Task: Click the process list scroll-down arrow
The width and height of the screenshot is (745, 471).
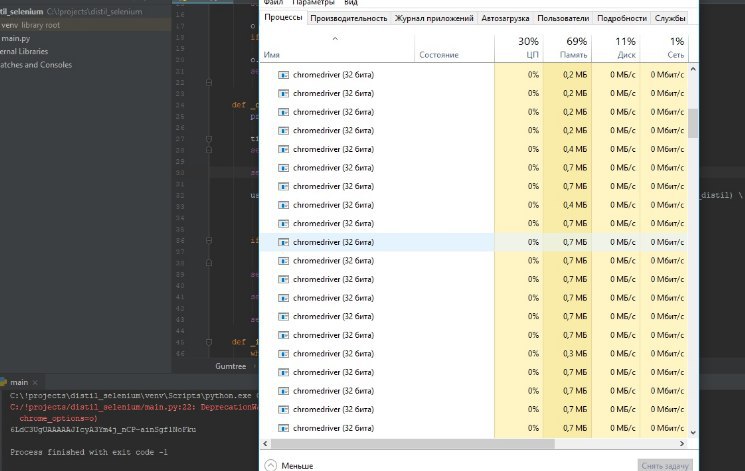Action: coord(693,432)
